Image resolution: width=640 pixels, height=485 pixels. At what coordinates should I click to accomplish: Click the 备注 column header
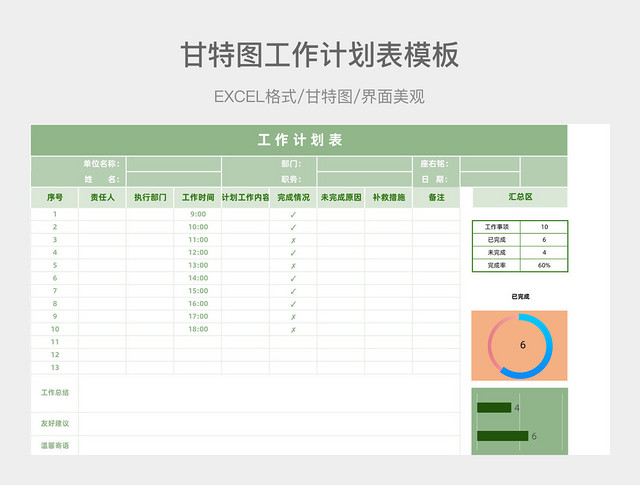(x=436, y=198)
